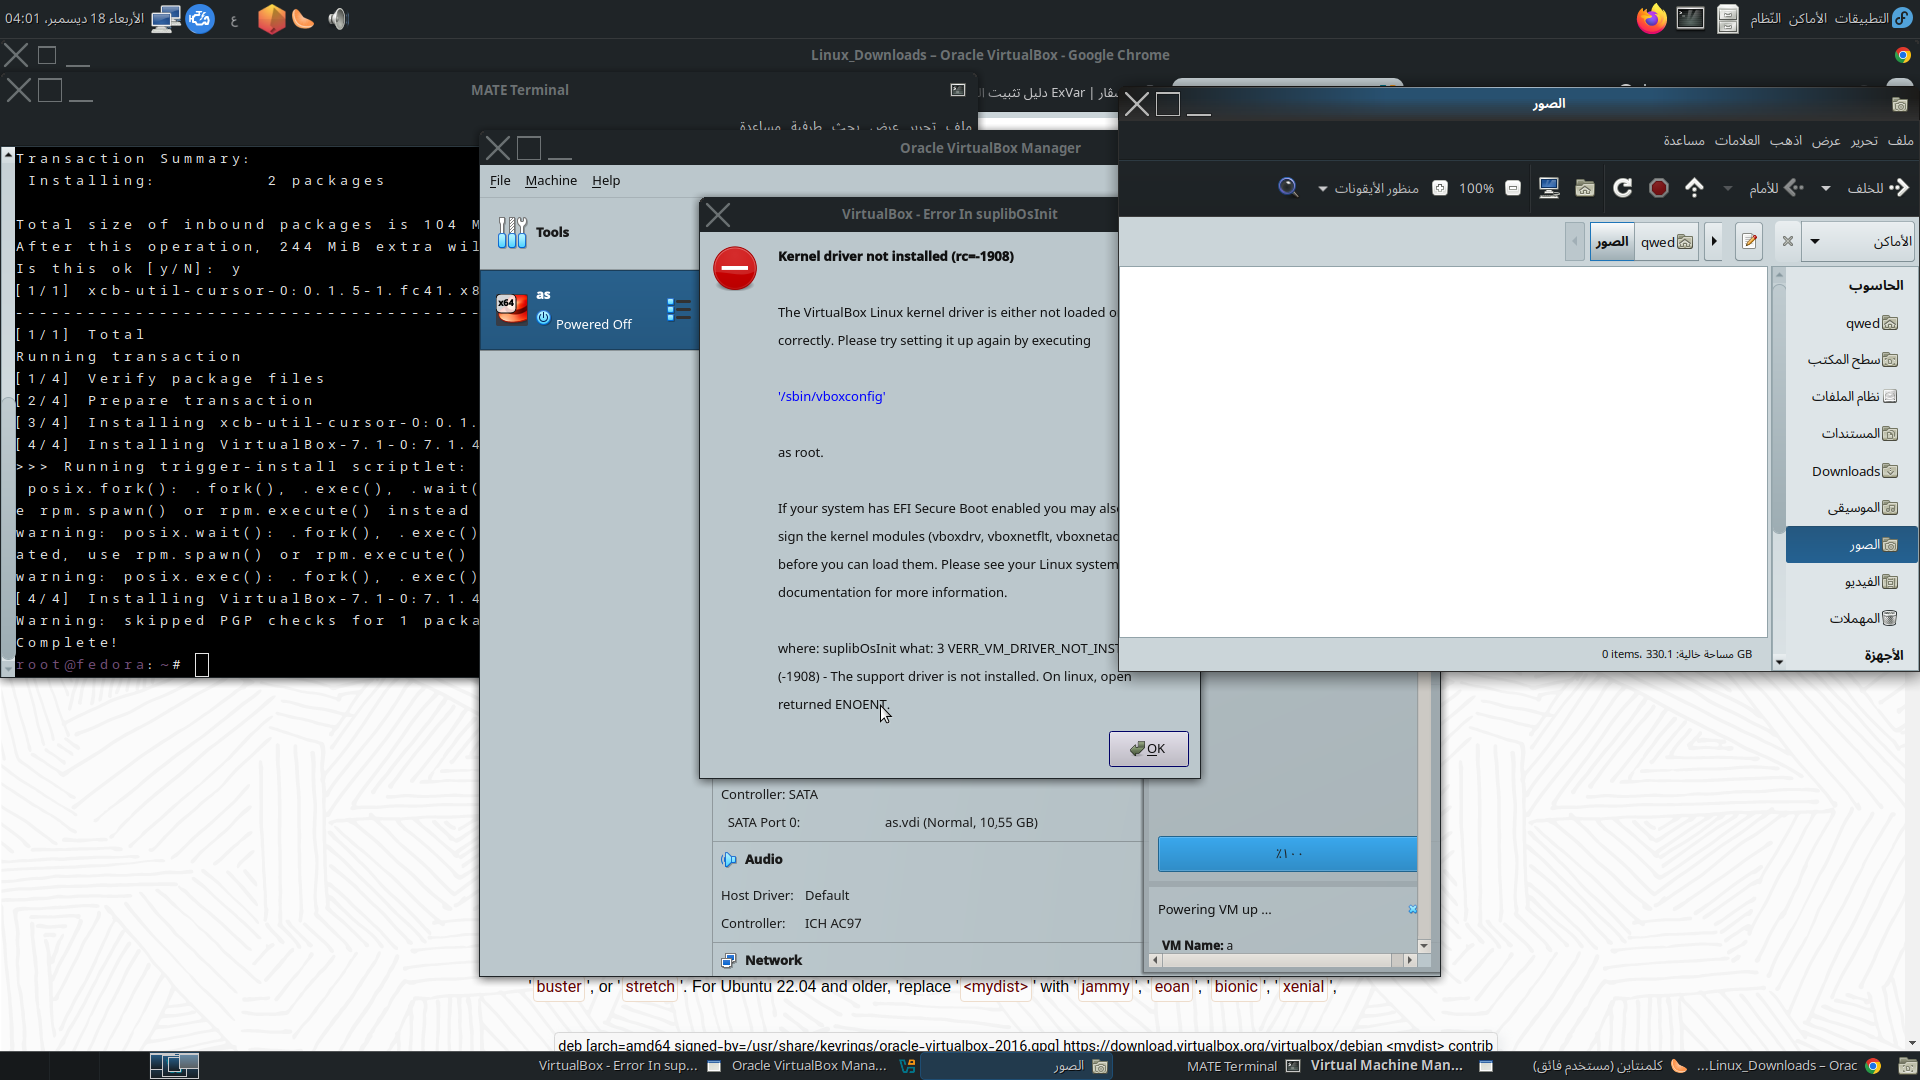Click the Firefox icon in top panel
Screen dimensions: 1920x1080
point(1651,18)
